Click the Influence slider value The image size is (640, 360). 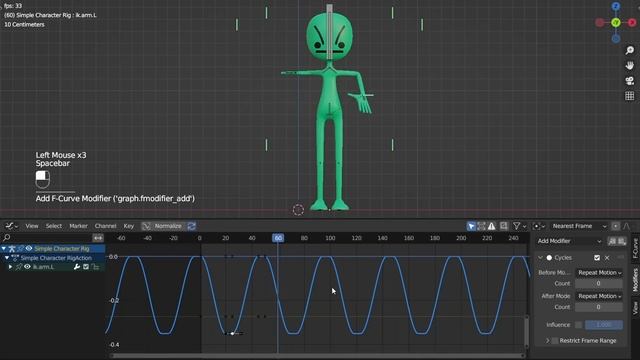[x=604, y=325]
